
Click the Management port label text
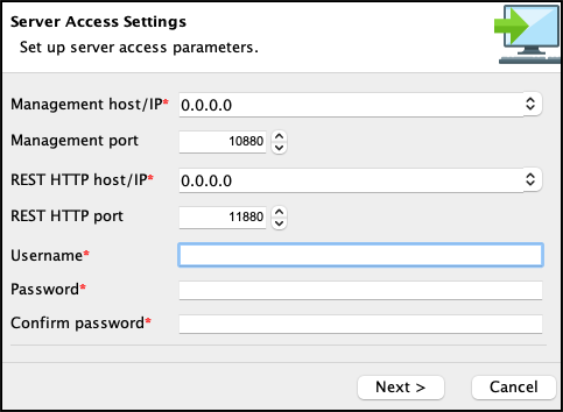click(74, 140)
